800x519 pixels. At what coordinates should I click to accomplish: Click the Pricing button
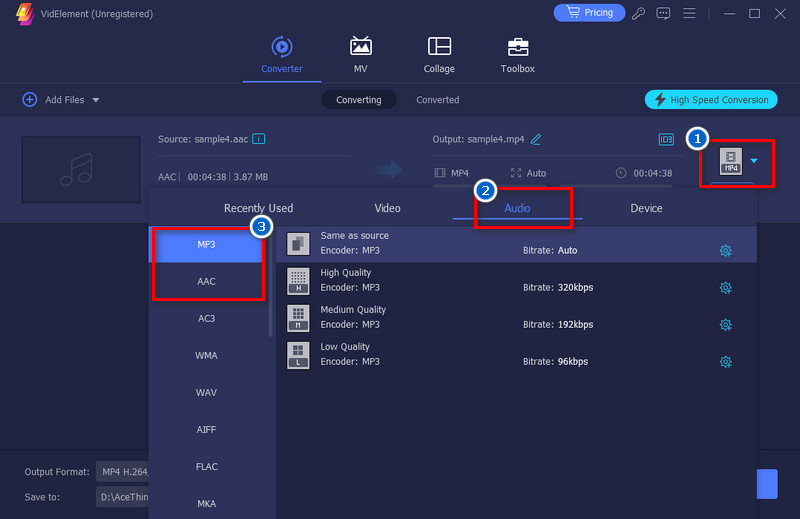click(x=589, y=13)
